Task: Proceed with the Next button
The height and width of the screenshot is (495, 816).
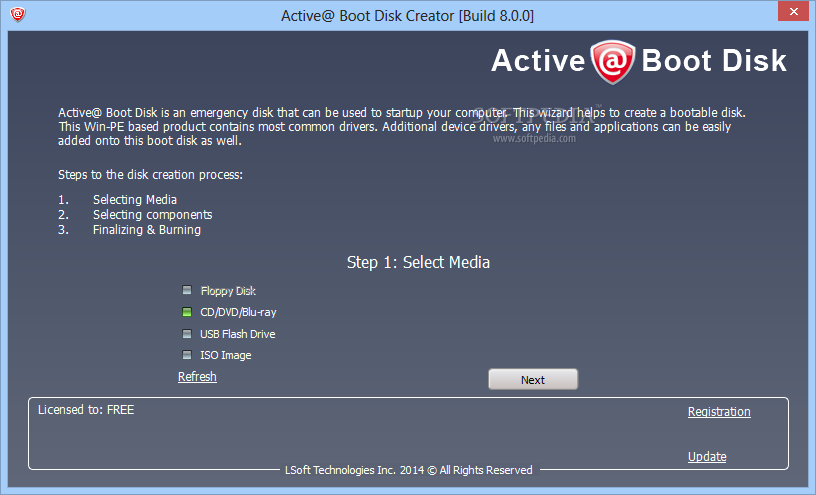Action: click(533, 379)
